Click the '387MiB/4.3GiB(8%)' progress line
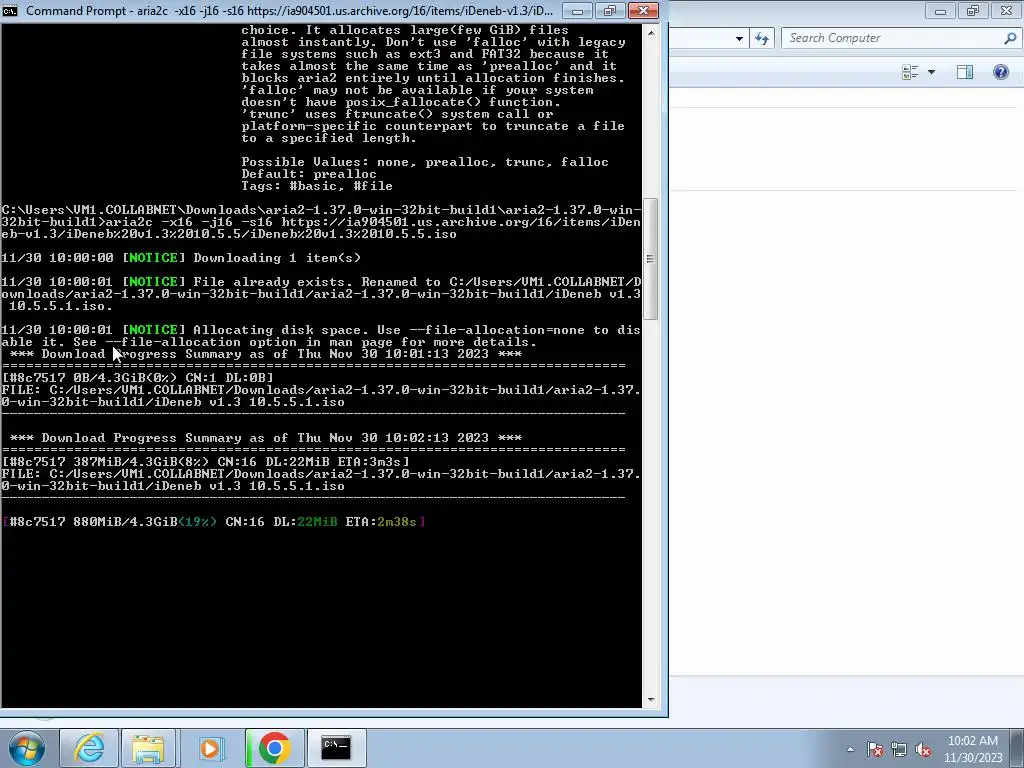 coord(206,462)
